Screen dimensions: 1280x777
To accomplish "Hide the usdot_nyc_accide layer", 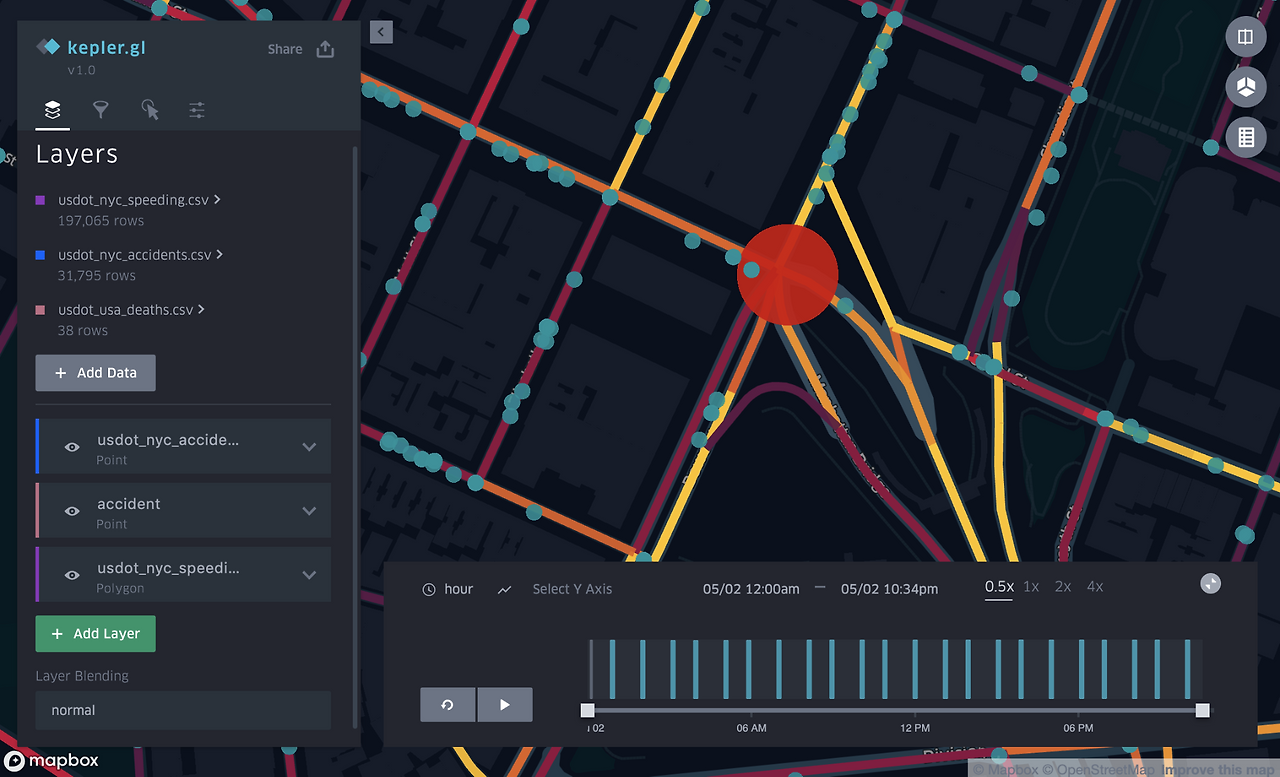I will click(x=71, y=446).
